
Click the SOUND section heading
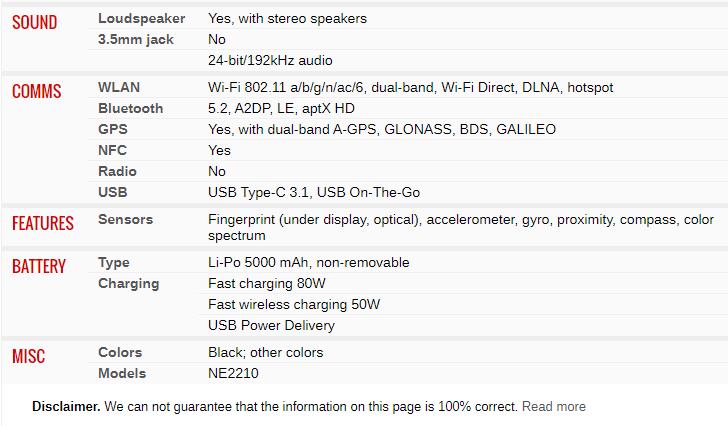pos(34,22)
